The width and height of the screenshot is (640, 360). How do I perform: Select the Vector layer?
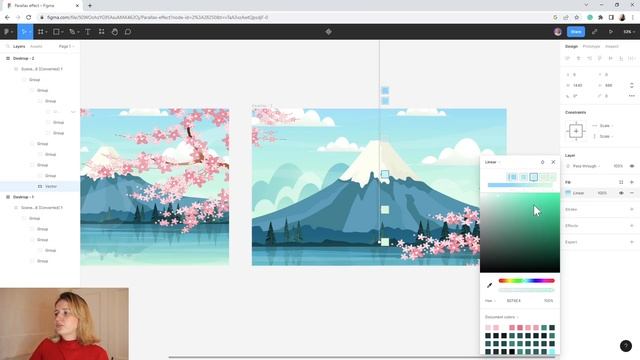pos(40,186)
